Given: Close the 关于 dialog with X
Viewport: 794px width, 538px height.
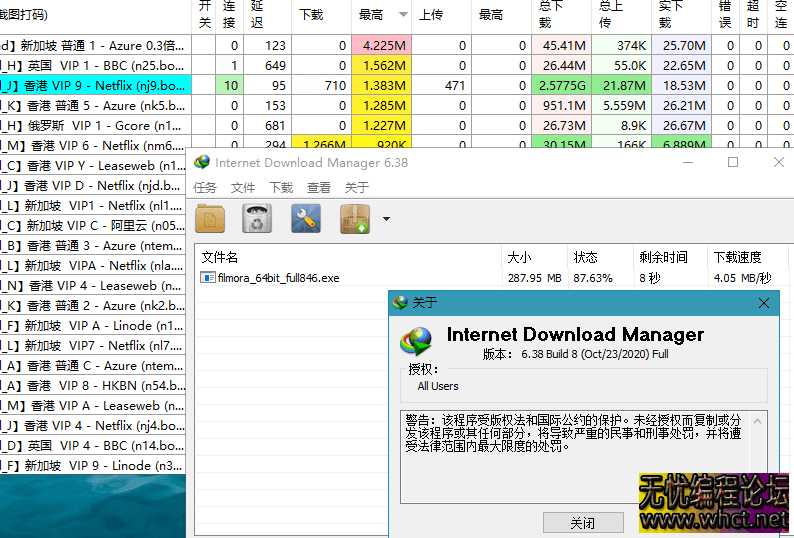Looking at the screenshot, I should click(x=764, y=303).
